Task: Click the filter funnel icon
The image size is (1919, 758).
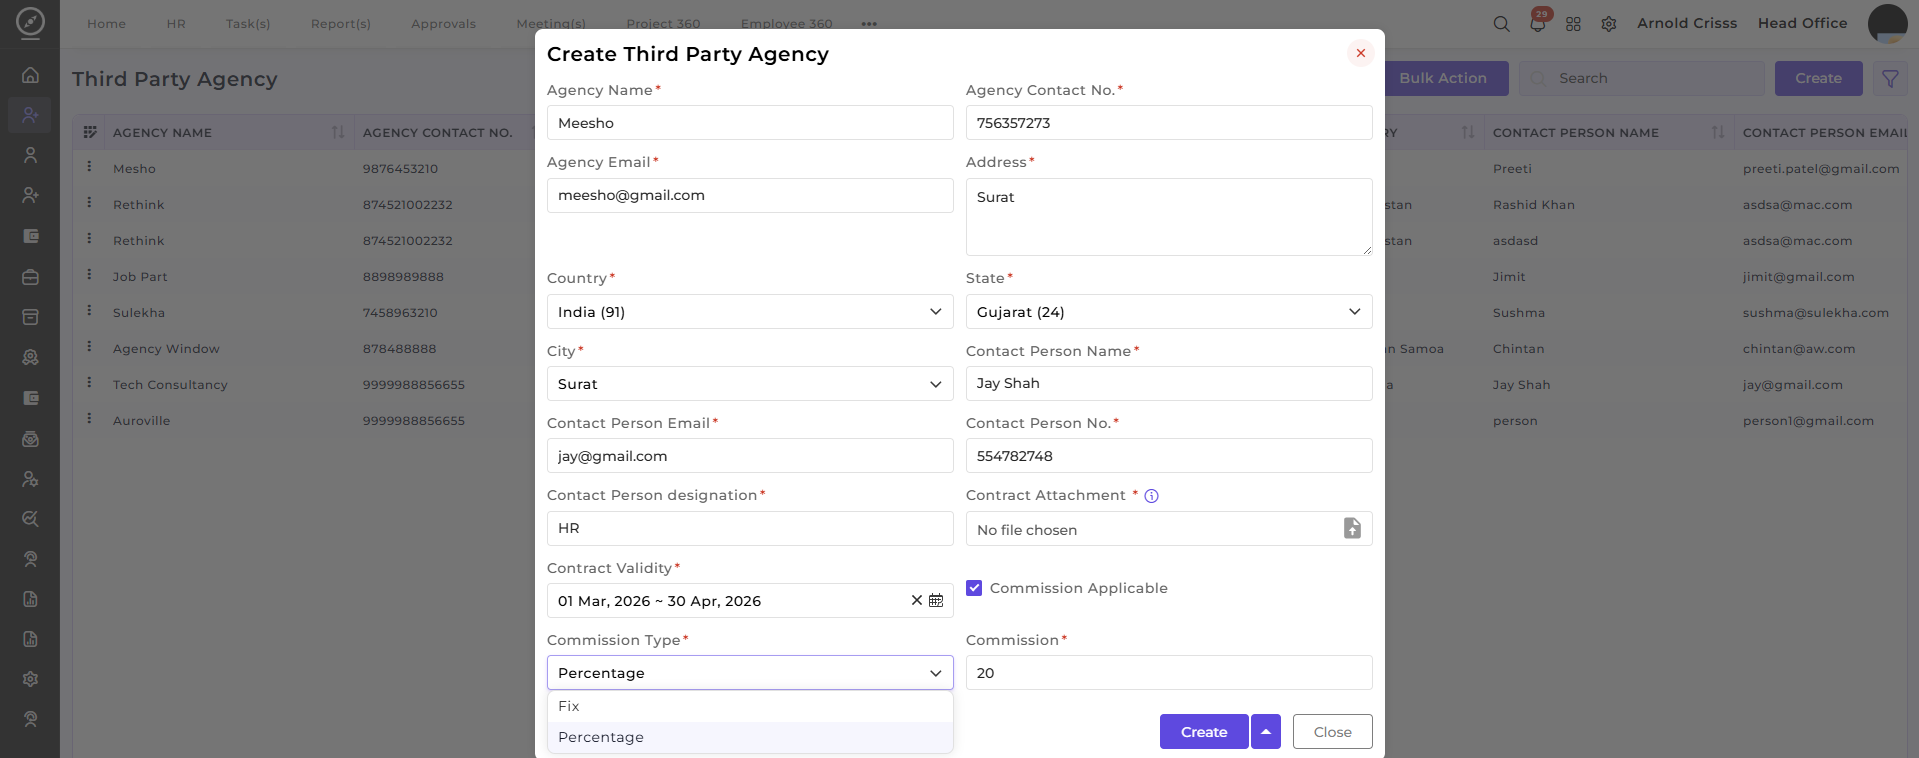Action: click(1890, 78)
